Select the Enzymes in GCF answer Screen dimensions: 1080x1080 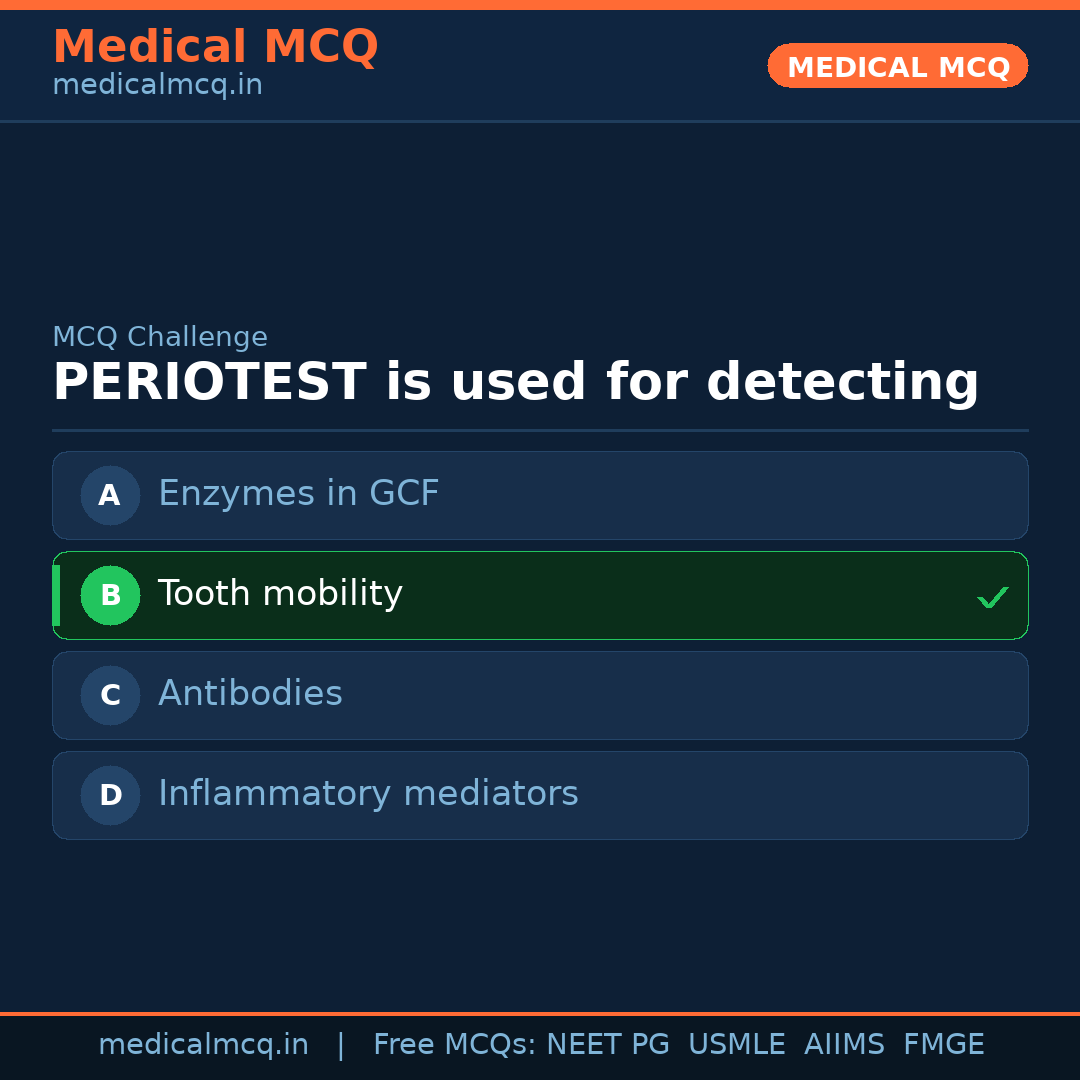tap(299, 494)
